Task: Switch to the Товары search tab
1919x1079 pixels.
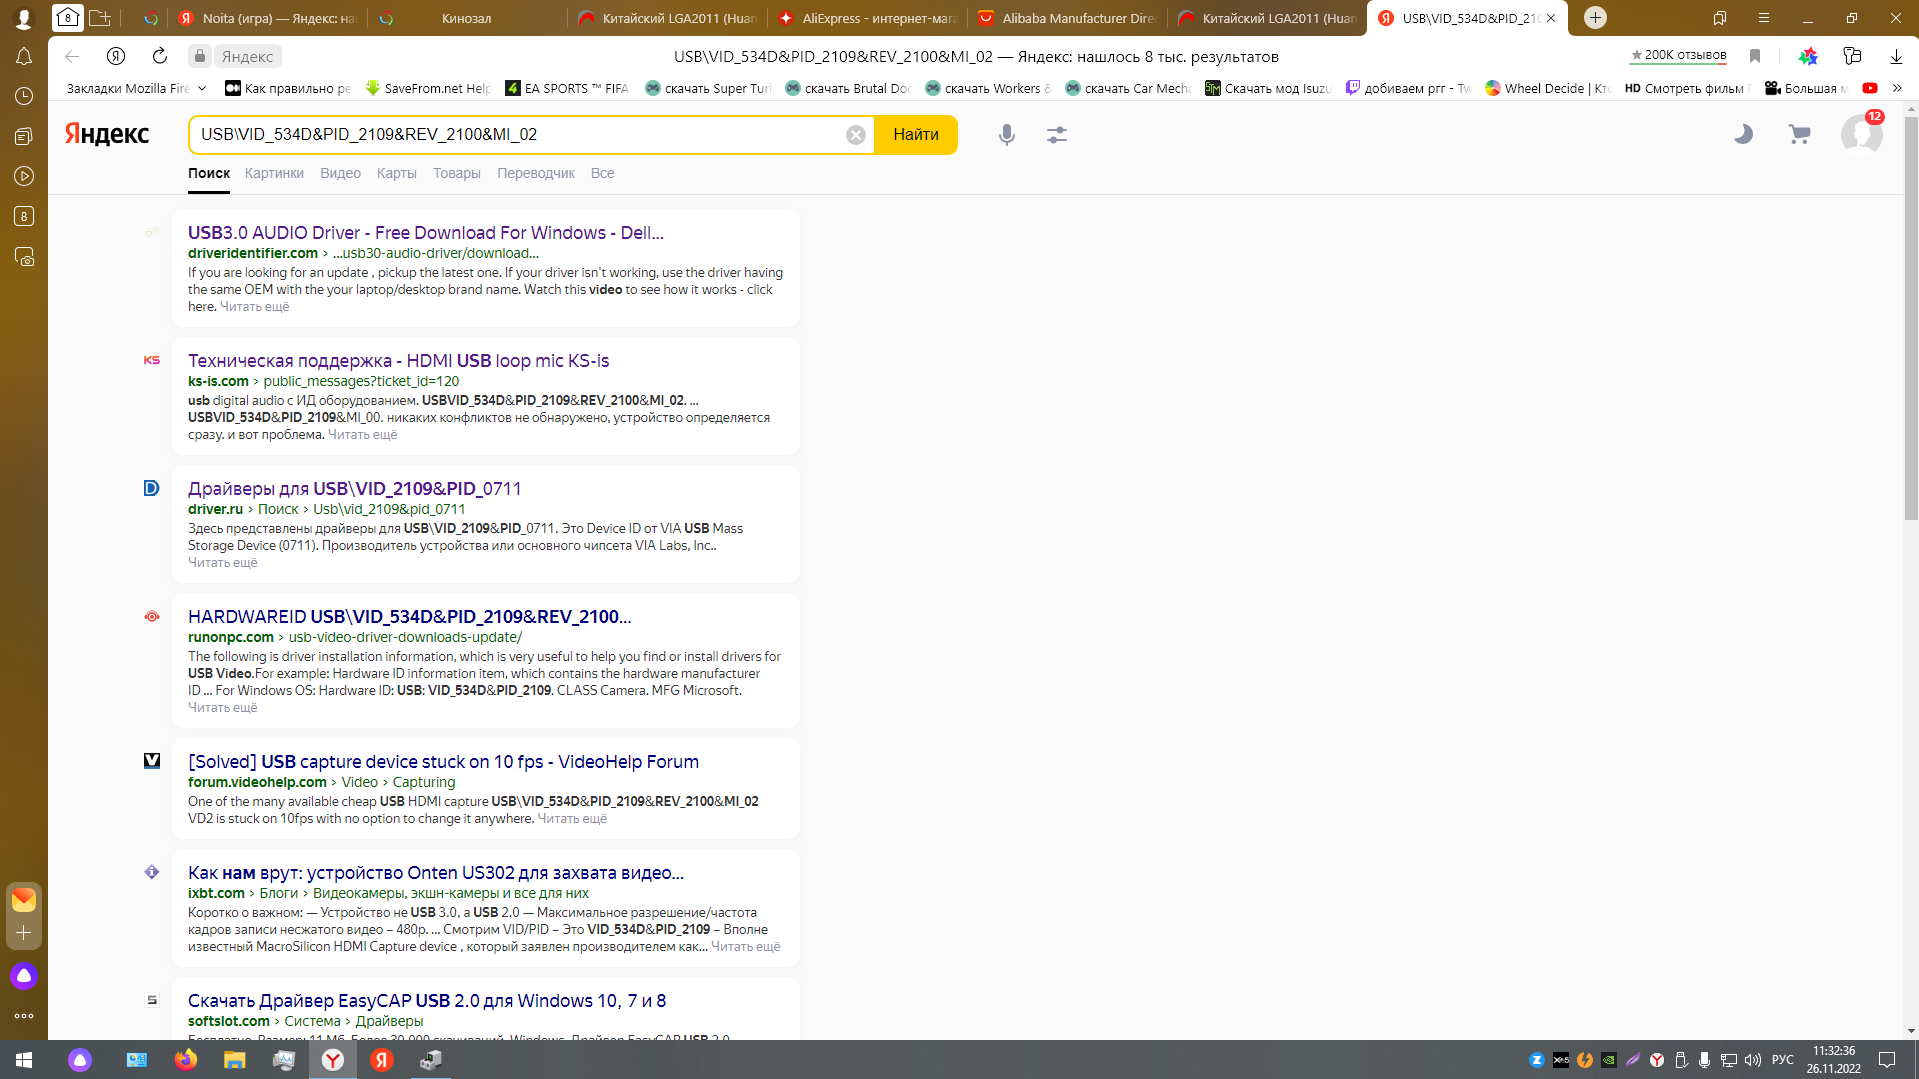Action: coord(457,173)
